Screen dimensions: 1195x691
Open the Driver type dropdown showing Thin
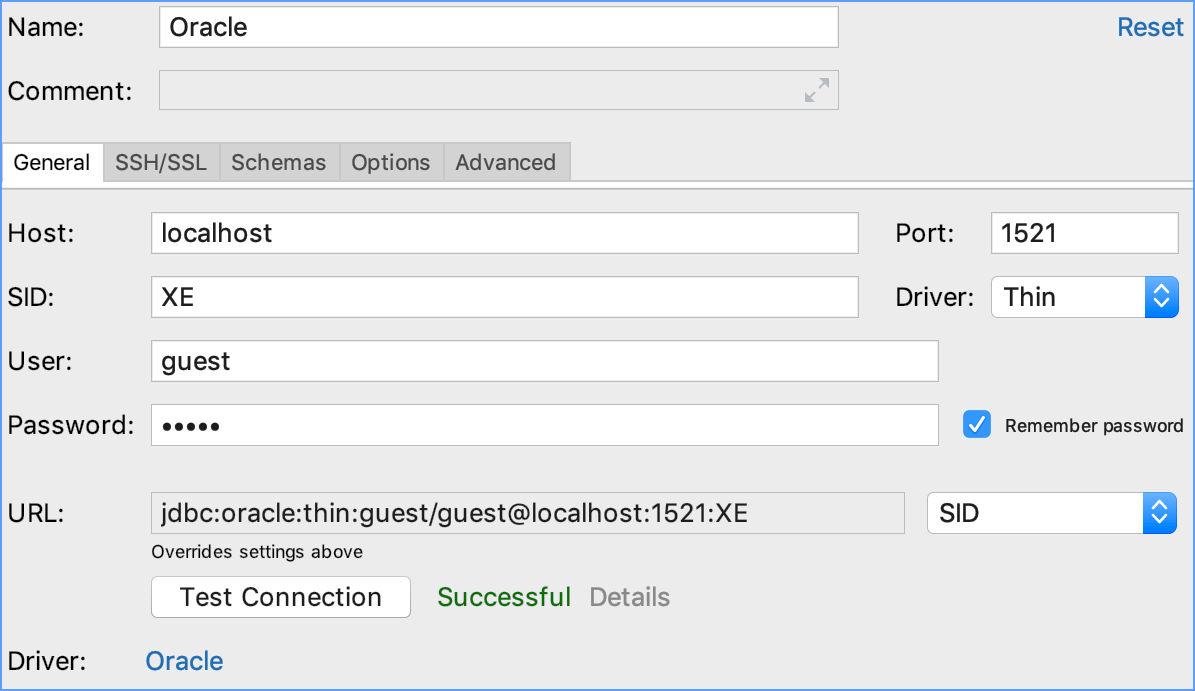(1084, 297)
